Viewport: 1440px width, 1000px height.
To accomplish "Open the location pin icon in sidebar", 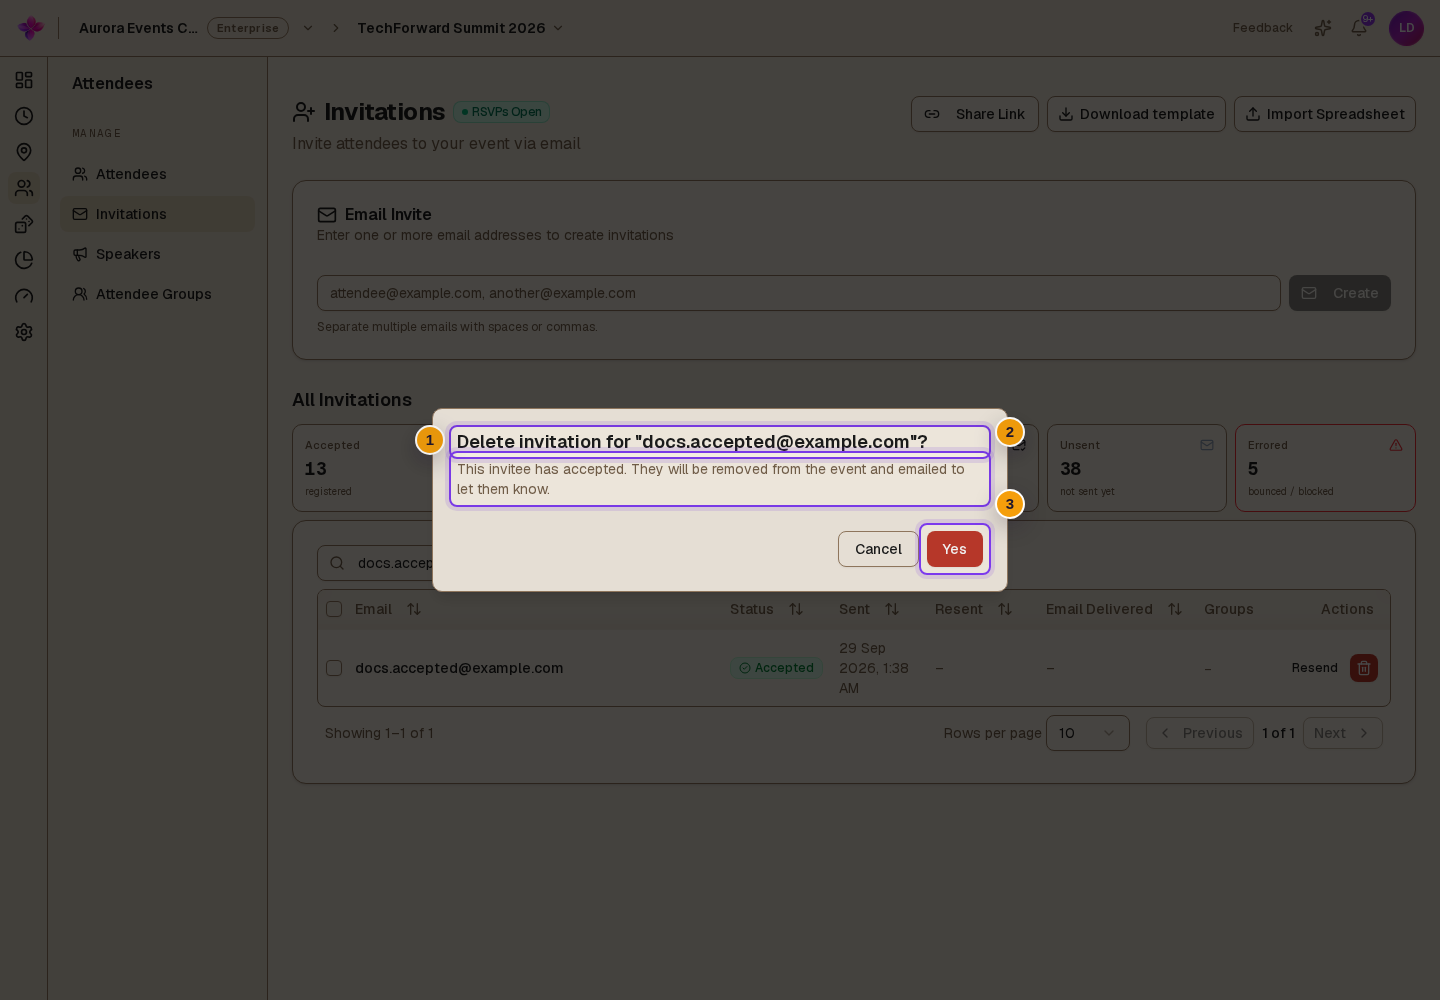I will point(24,152).
